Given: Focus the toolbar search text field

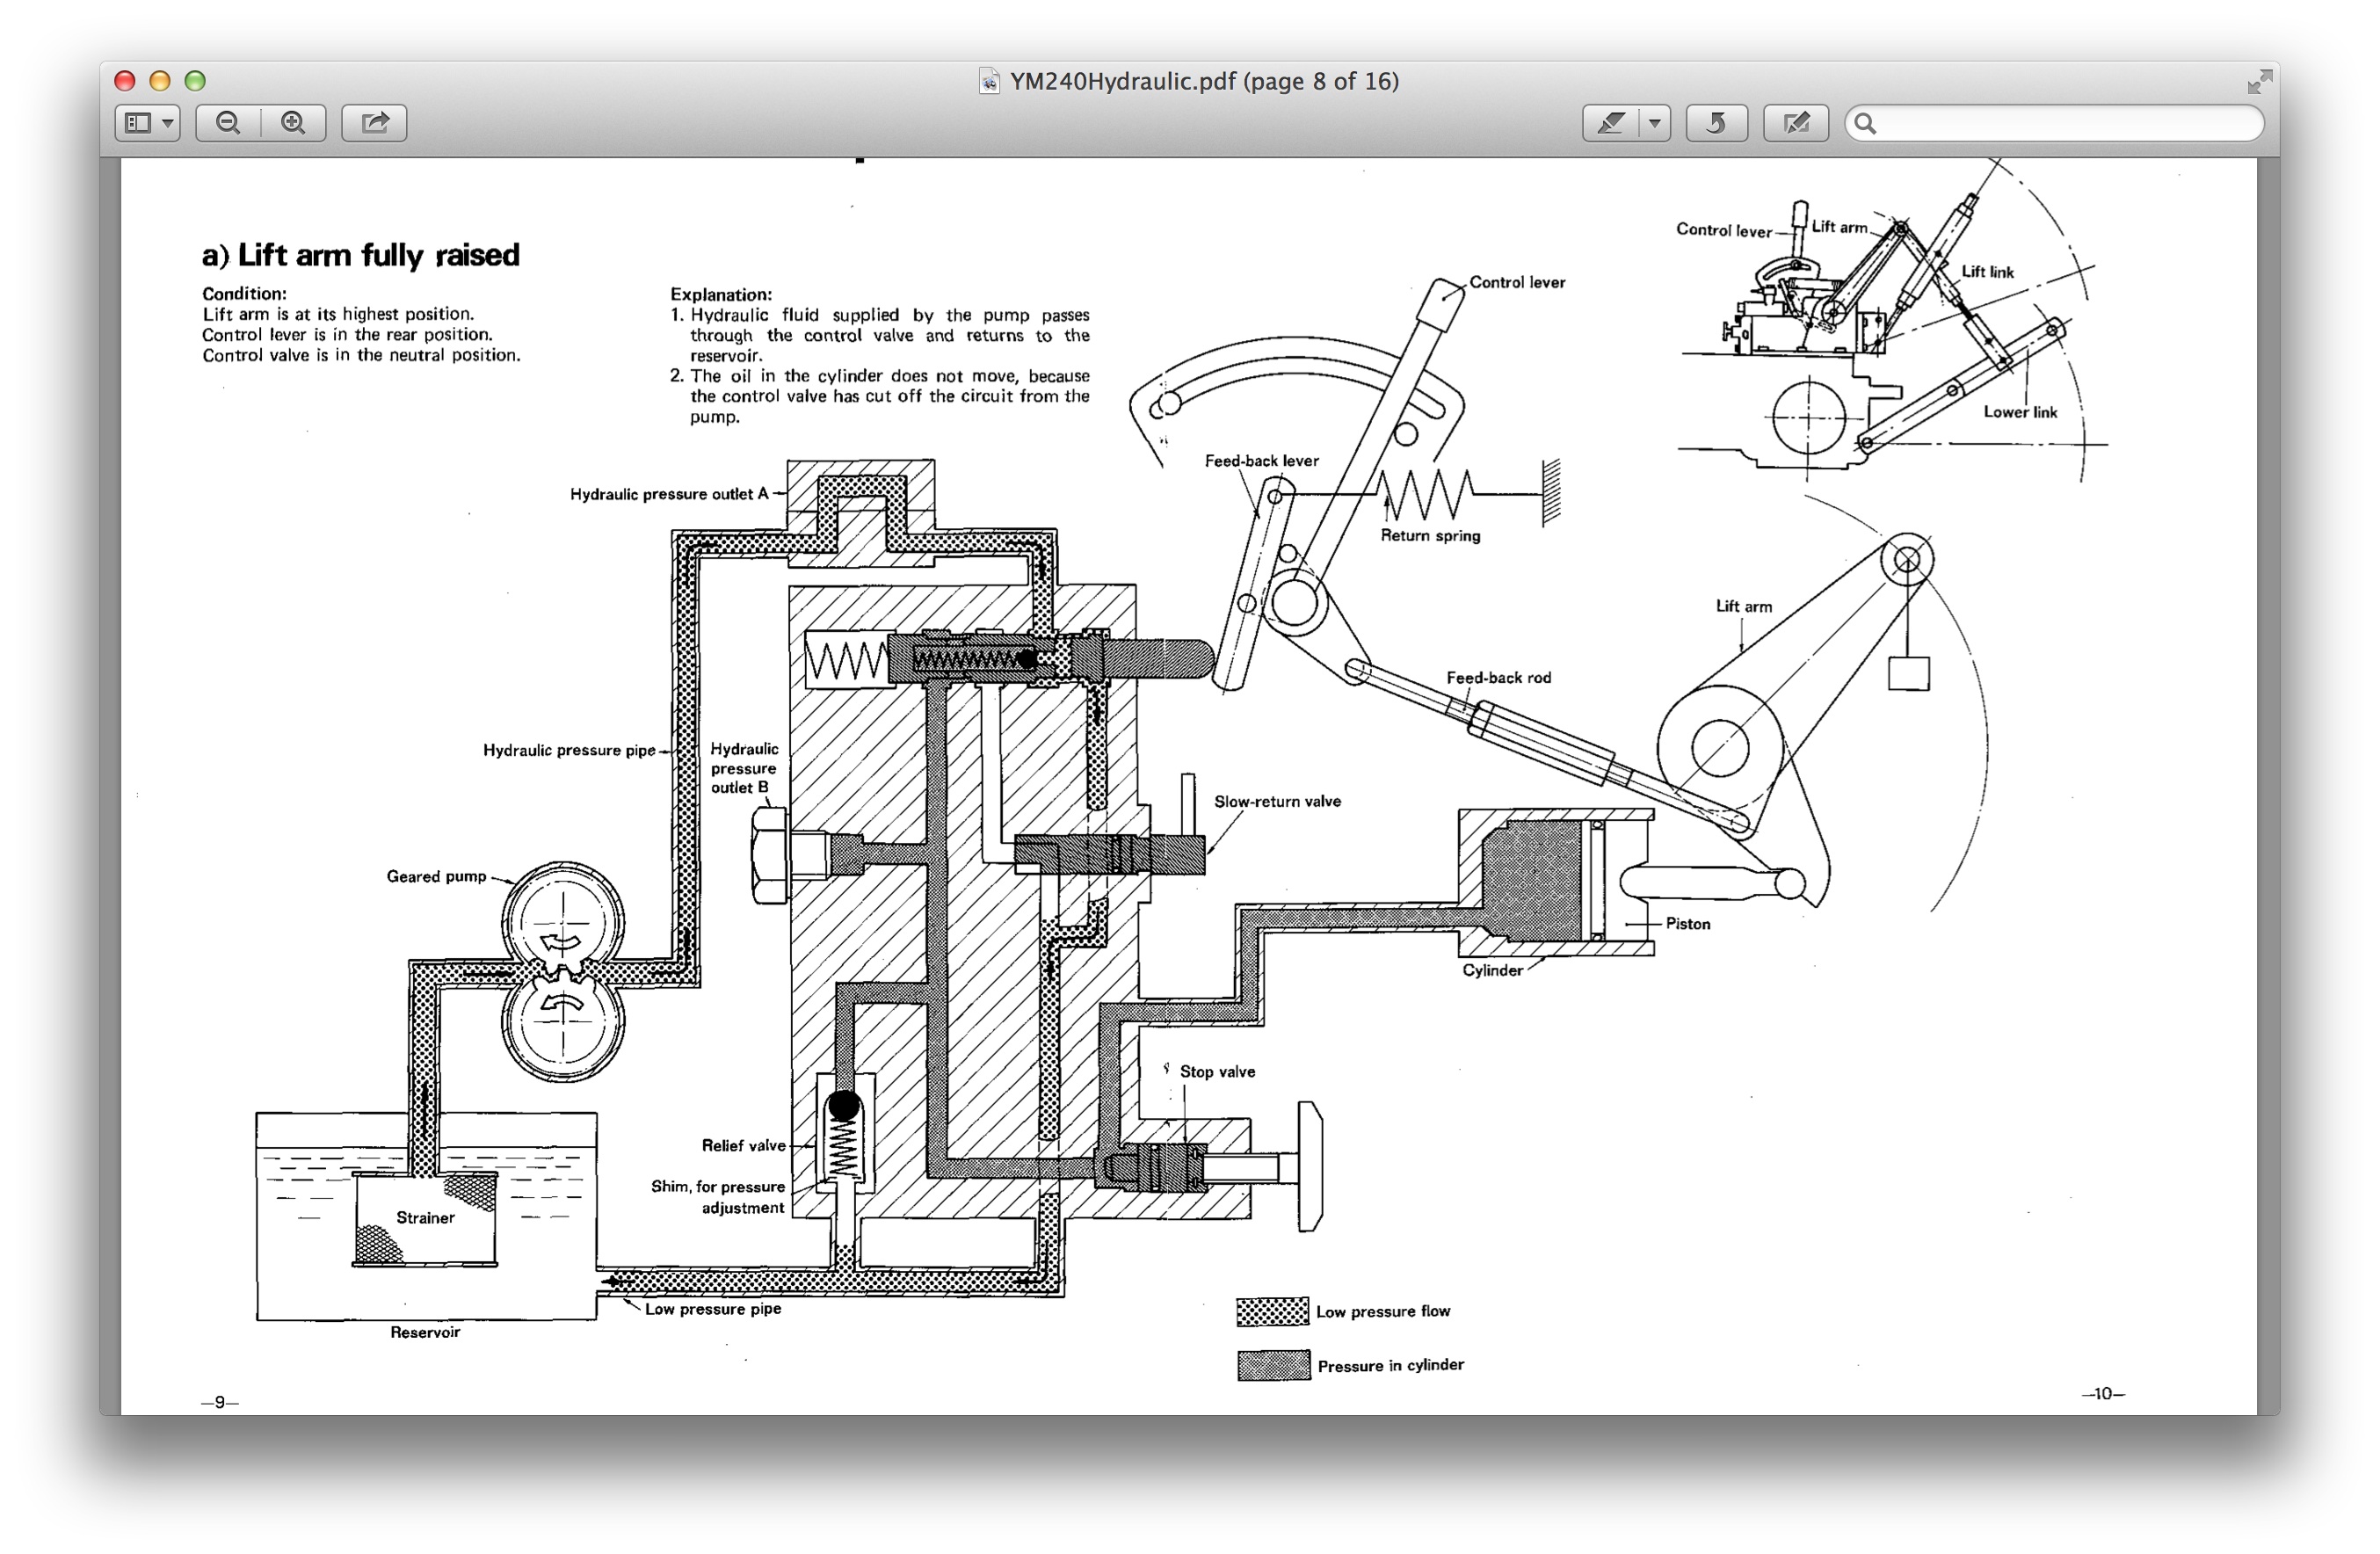Looking at the screenshot, I should click(x=2060, y=123).
